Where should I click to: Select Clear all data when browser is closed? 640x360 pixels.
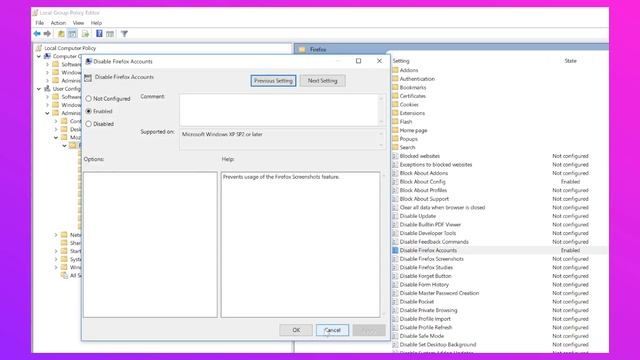click(499, 207)
